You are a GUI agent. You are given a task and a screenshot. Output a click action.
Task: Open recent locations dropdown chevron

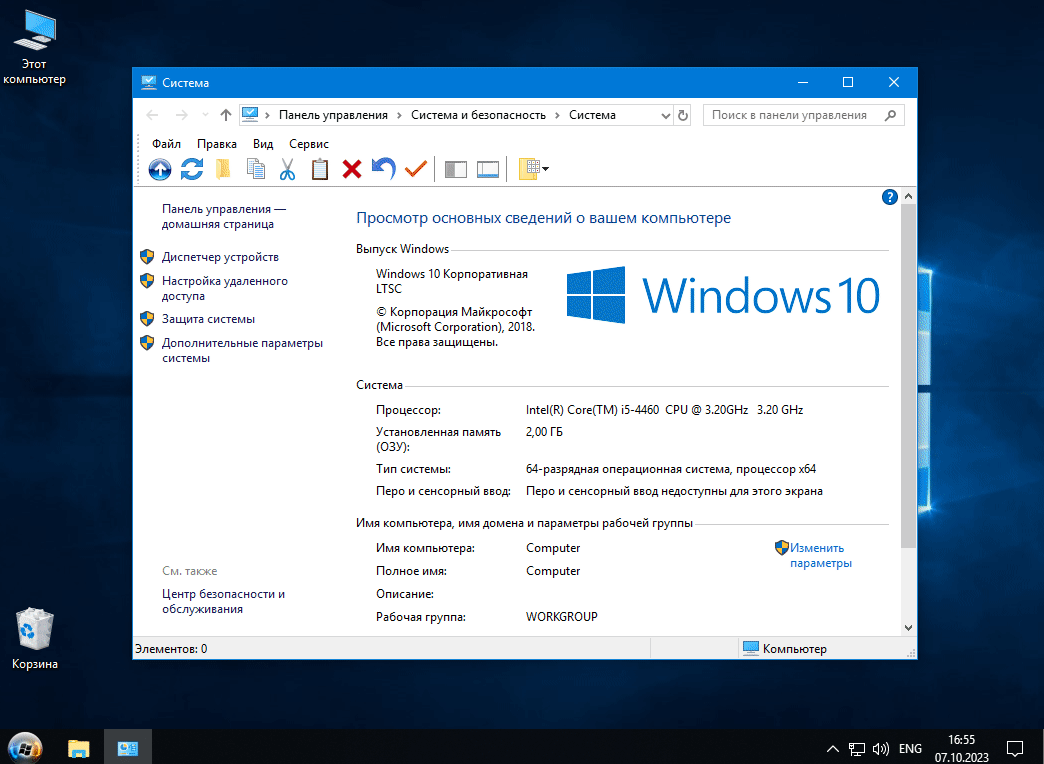click(x=205, y=115)
